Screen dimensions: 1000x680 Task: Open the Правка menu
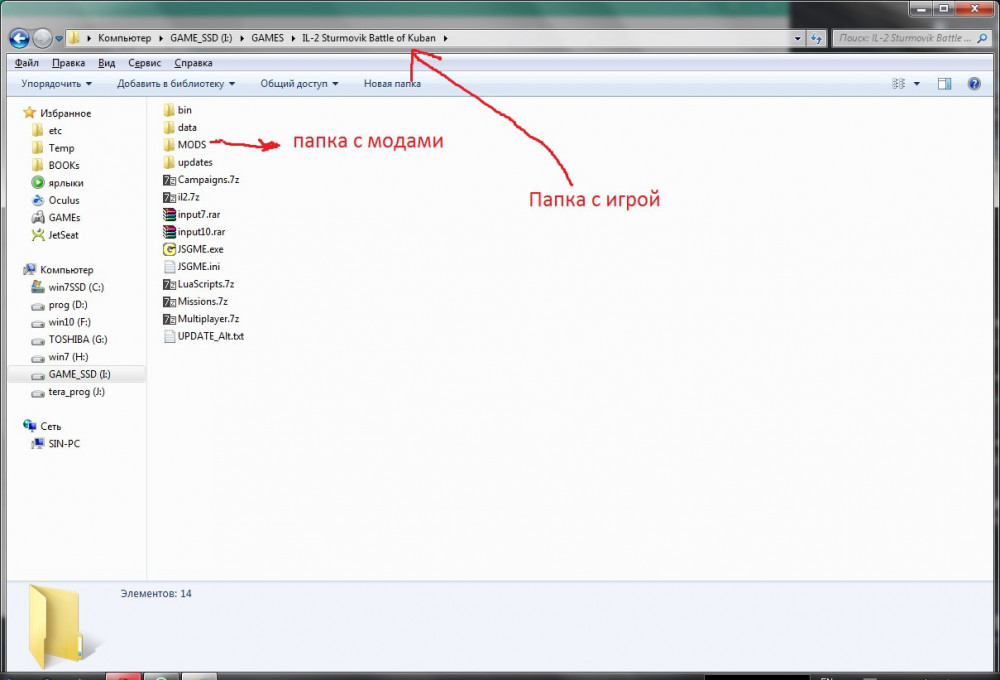pos(68,63)
